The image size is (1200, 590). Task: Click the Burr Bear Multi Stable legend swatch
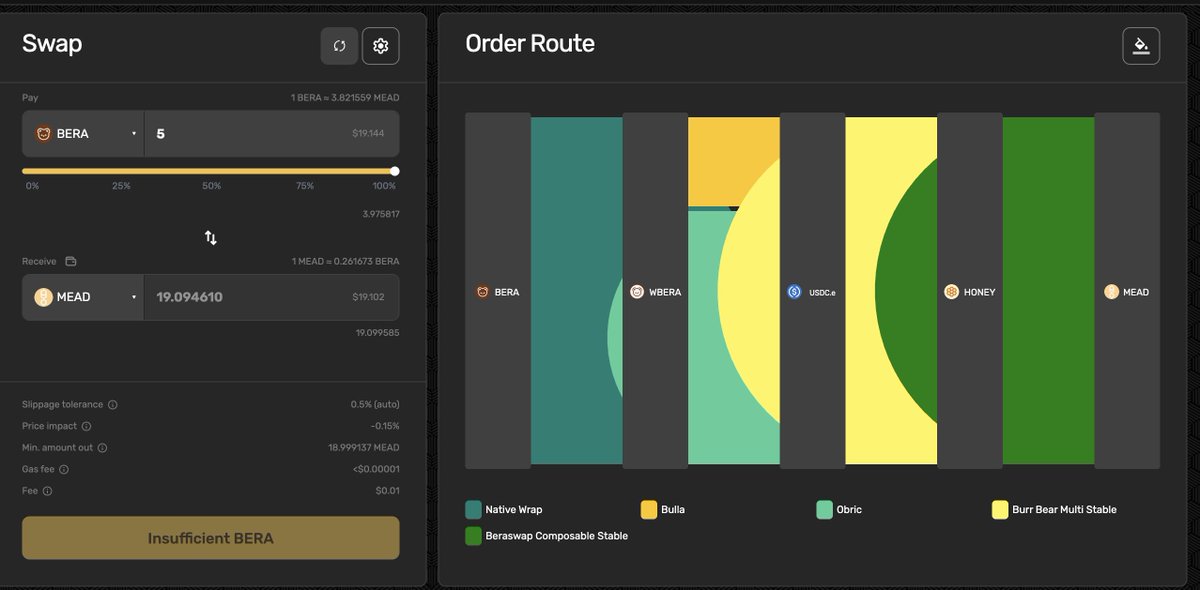point(1000,510)
